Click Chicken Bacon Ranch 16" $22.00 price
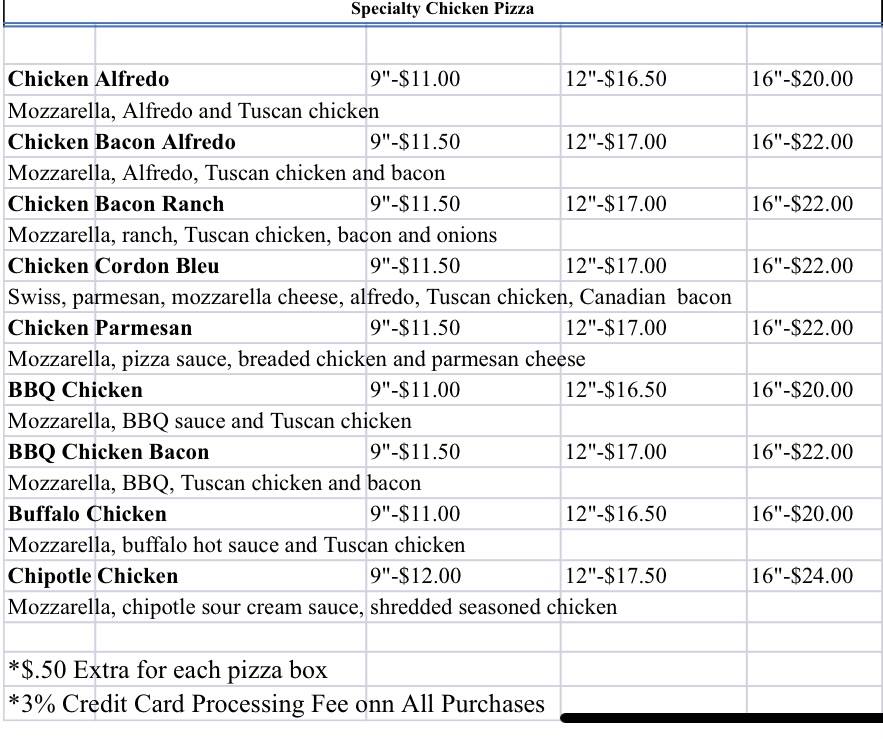Viewport: 883px width, 739px height. (802, 203)
